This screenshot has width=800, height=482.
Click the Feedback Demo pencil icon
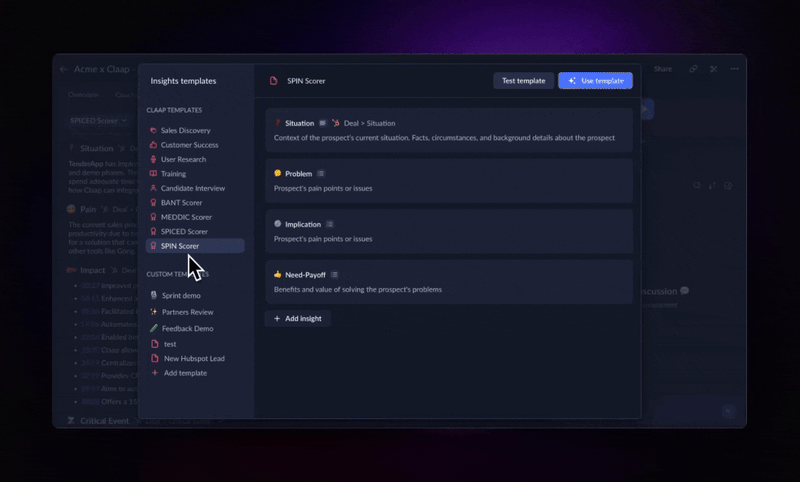point(154,328)
